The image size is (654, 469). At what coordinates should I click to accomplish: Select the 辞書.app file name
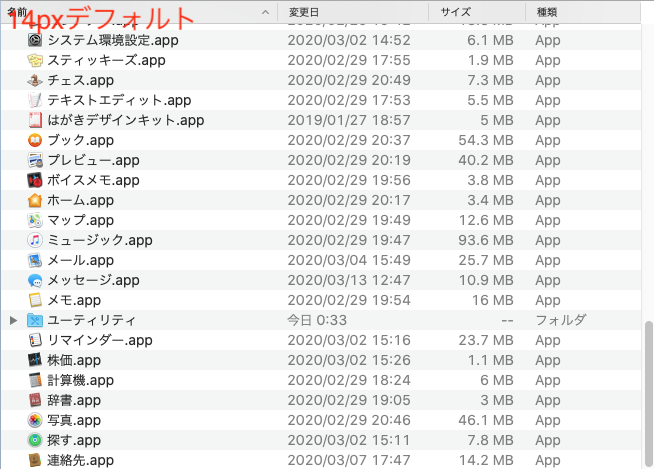coord(74,400)
